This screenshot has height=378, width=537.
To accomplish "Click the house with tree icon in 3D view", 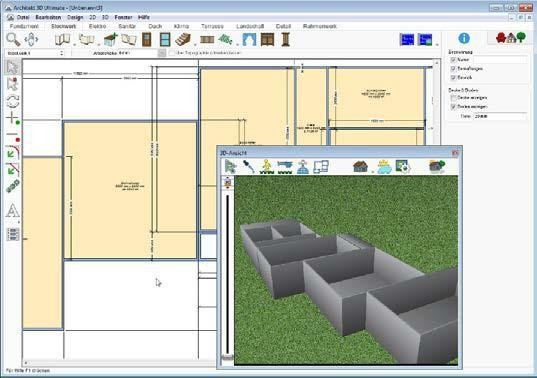I will [437, 167].
